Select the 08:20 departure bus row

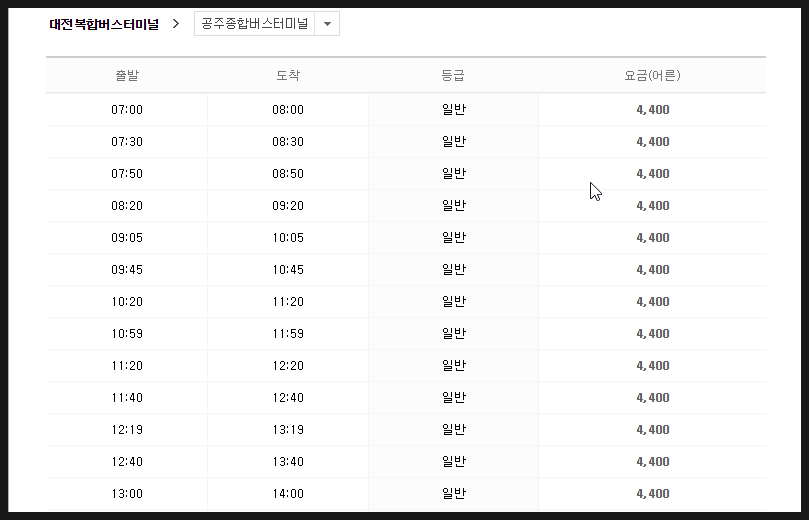coord(406,205)
